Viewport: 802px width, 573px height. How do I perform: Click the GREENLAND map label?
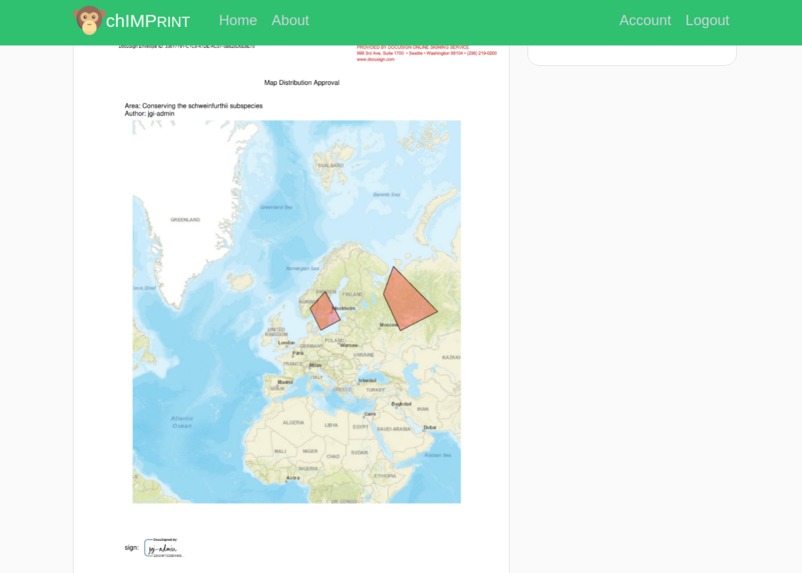click(185, 219)
